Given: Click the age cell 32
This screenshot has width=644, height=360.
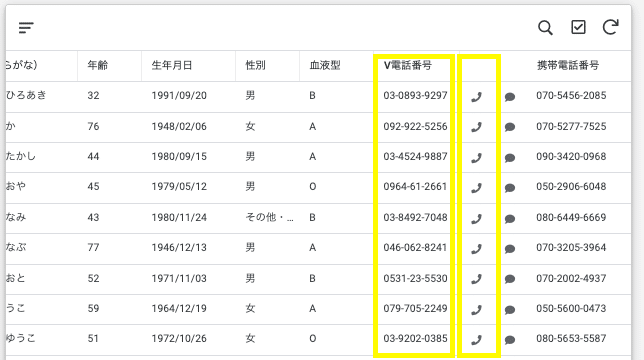Looking at the screenshot, I should [x=93, y=96].
